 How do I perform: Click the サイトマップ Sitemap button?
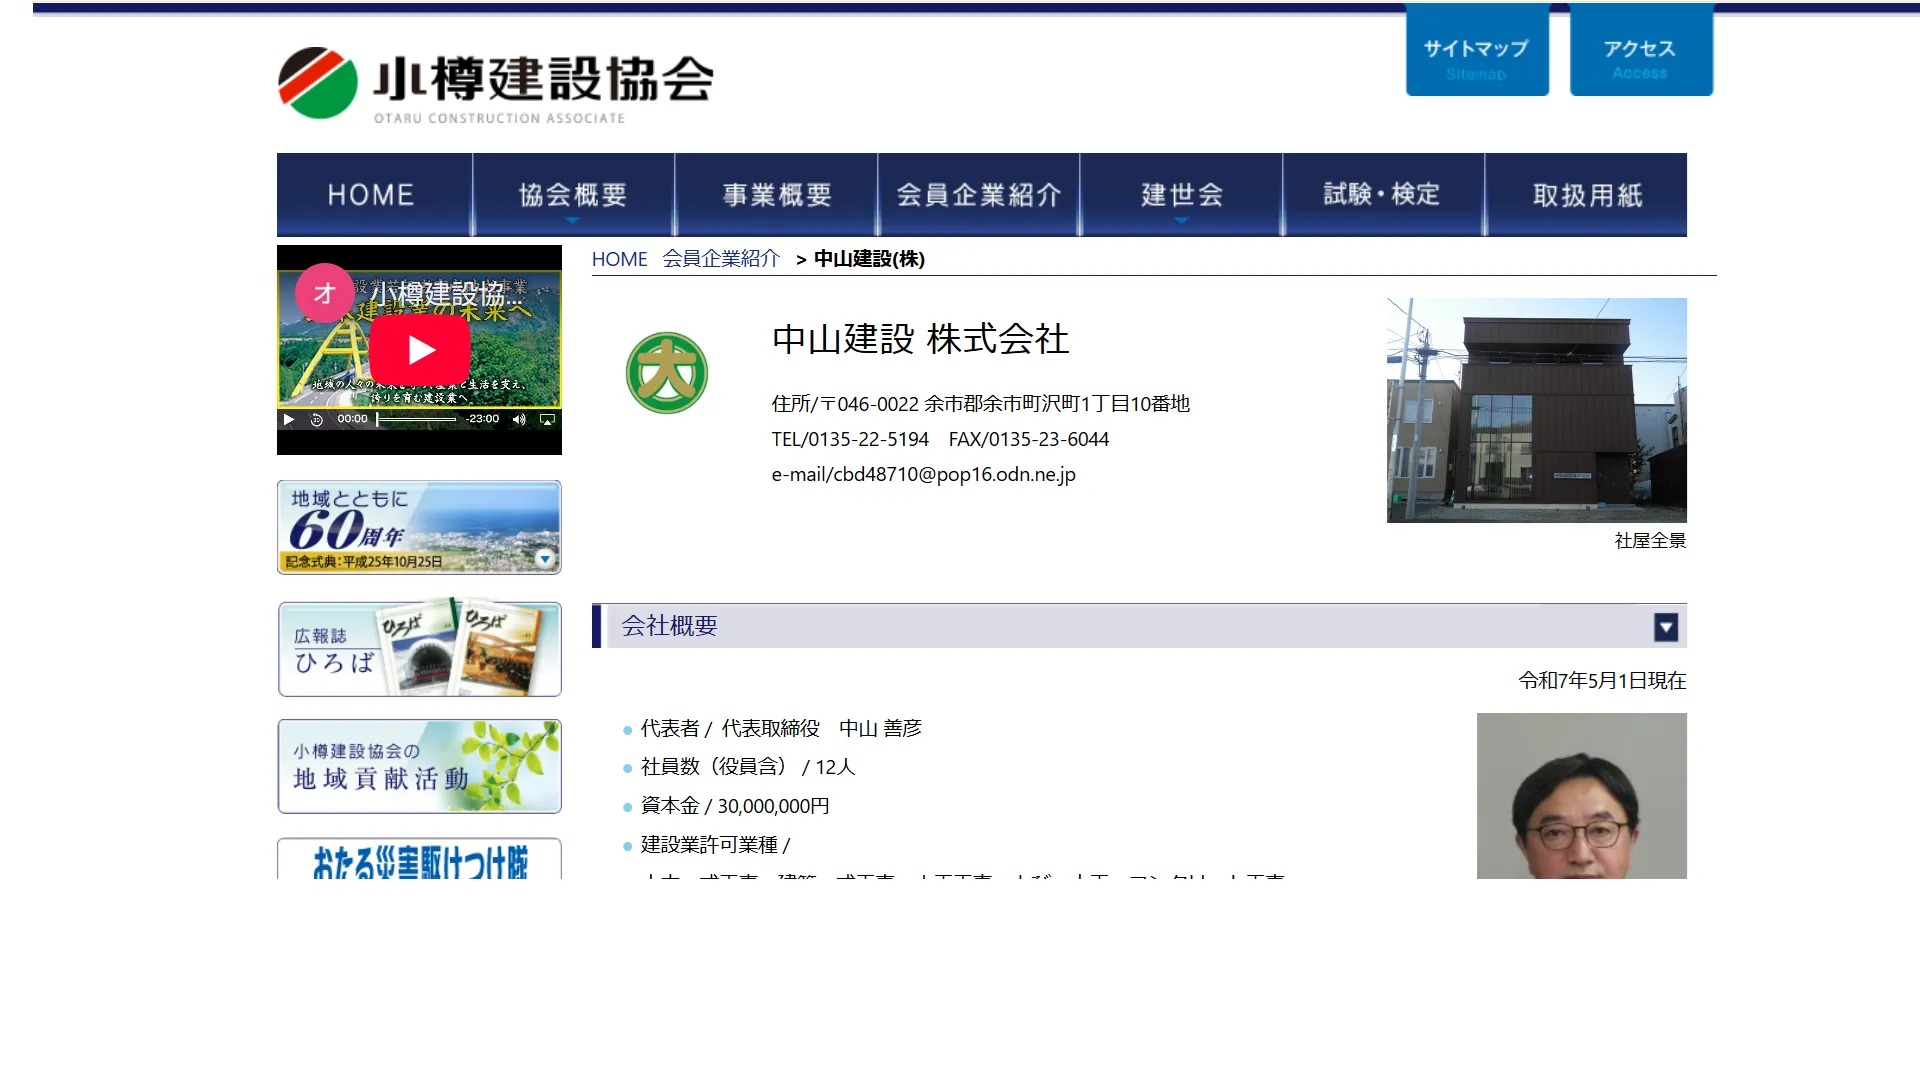[1477, 50]
